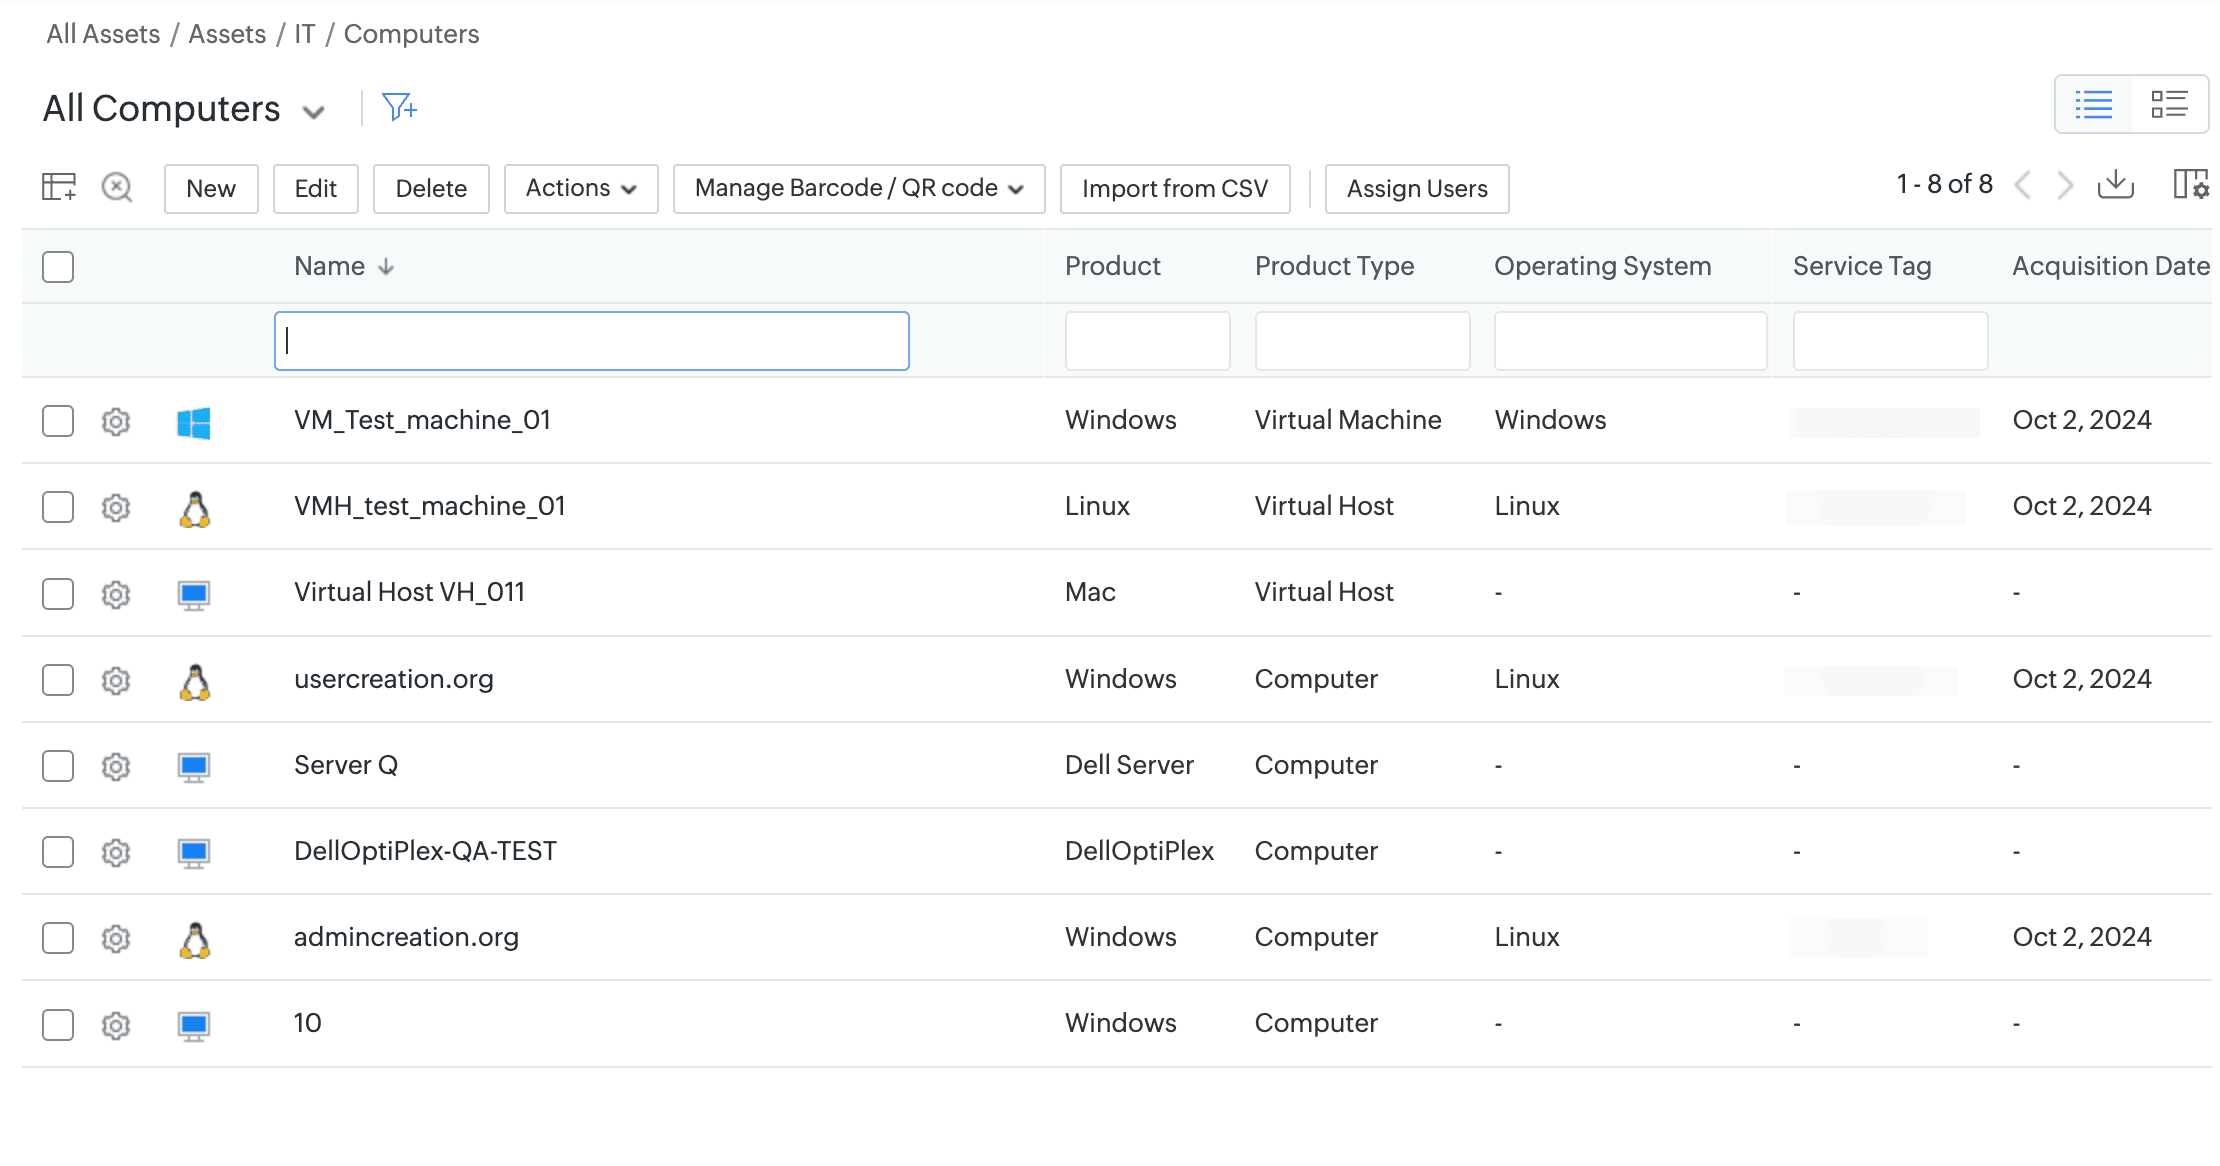The width and height of the screenshot is (2220, 1166).
Task: Open gear settings for Server Q row
Action: [116, 766]
